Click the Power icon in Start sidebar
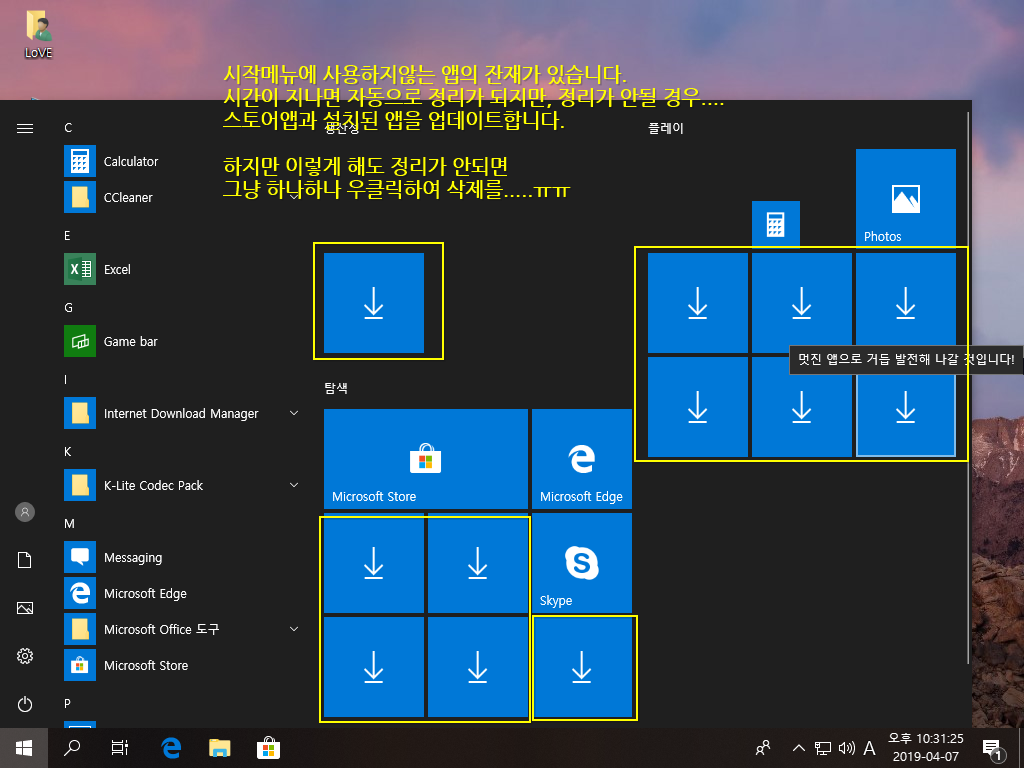 (25, 704)
